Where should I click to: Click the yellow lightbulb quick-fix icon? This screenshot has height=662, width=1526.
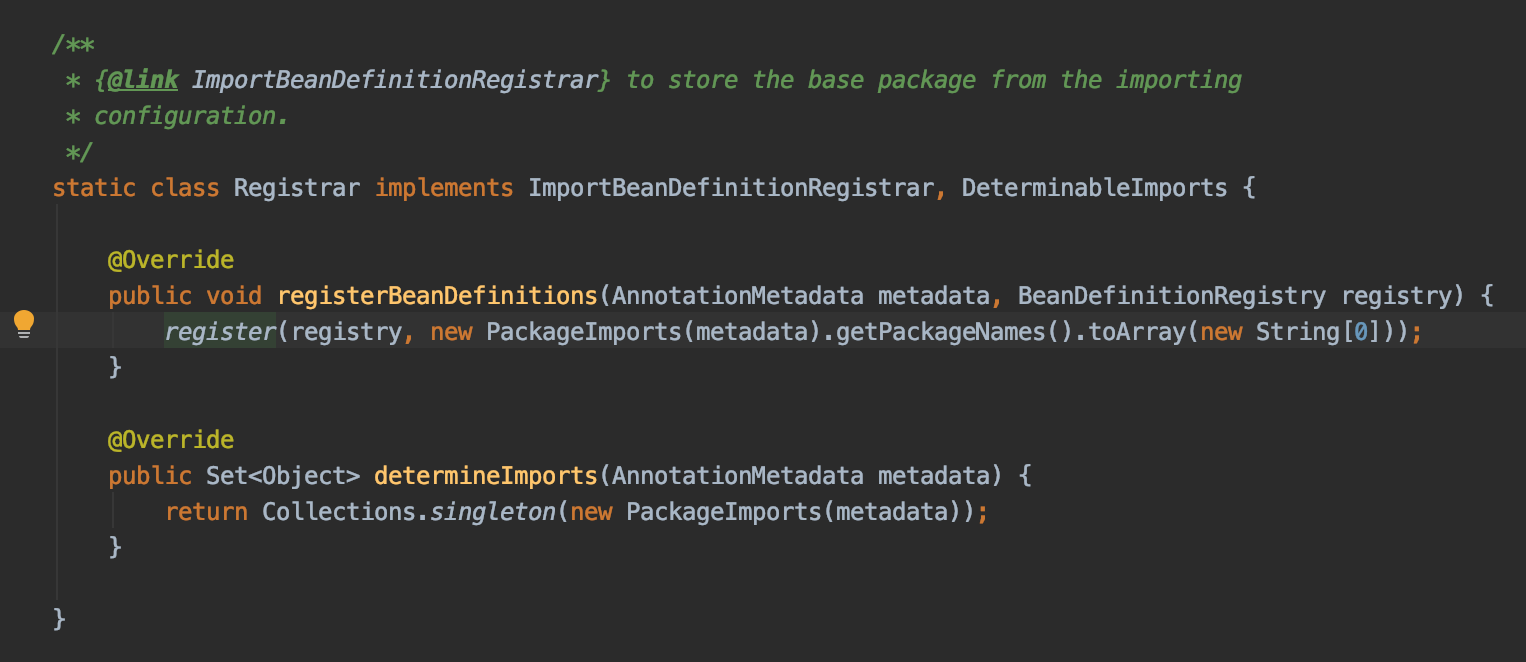point(23,324)
